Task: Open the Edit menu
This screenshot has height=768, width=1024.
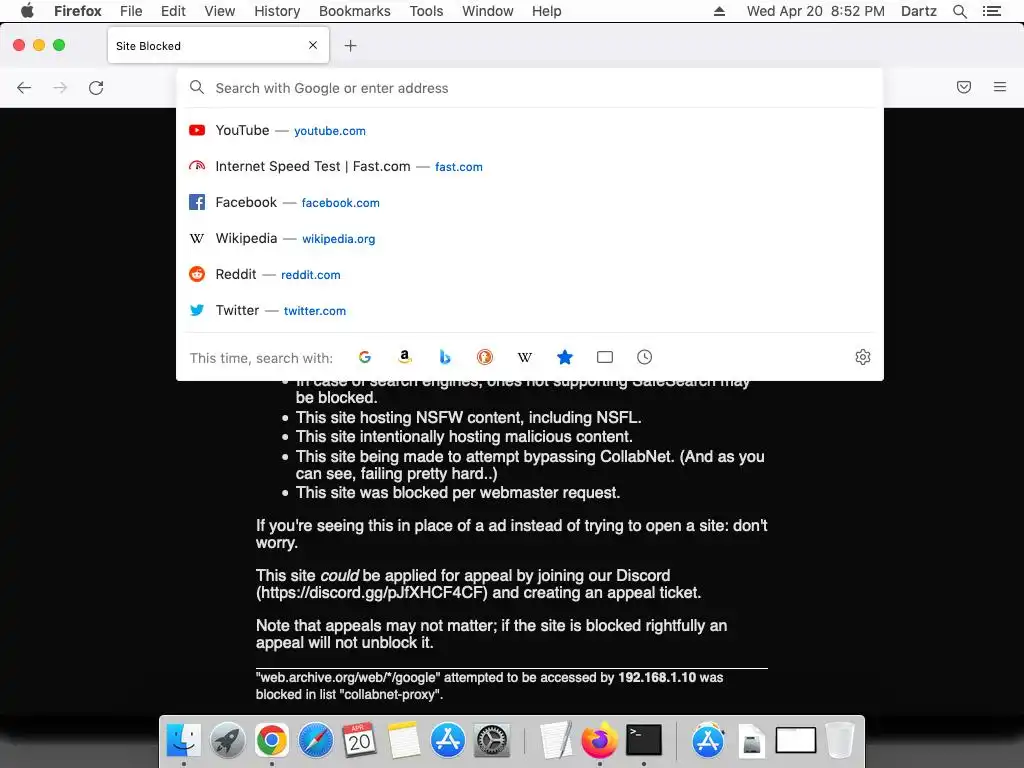Action: tap(173, 11)
